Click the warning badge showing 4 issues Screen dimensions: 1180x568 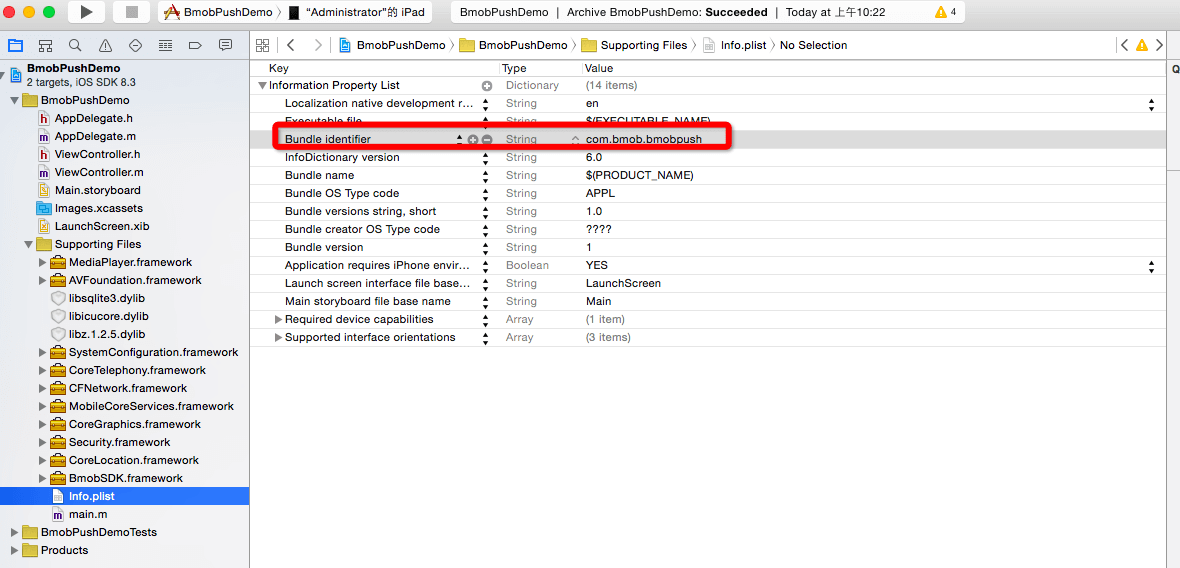[945, 12]
